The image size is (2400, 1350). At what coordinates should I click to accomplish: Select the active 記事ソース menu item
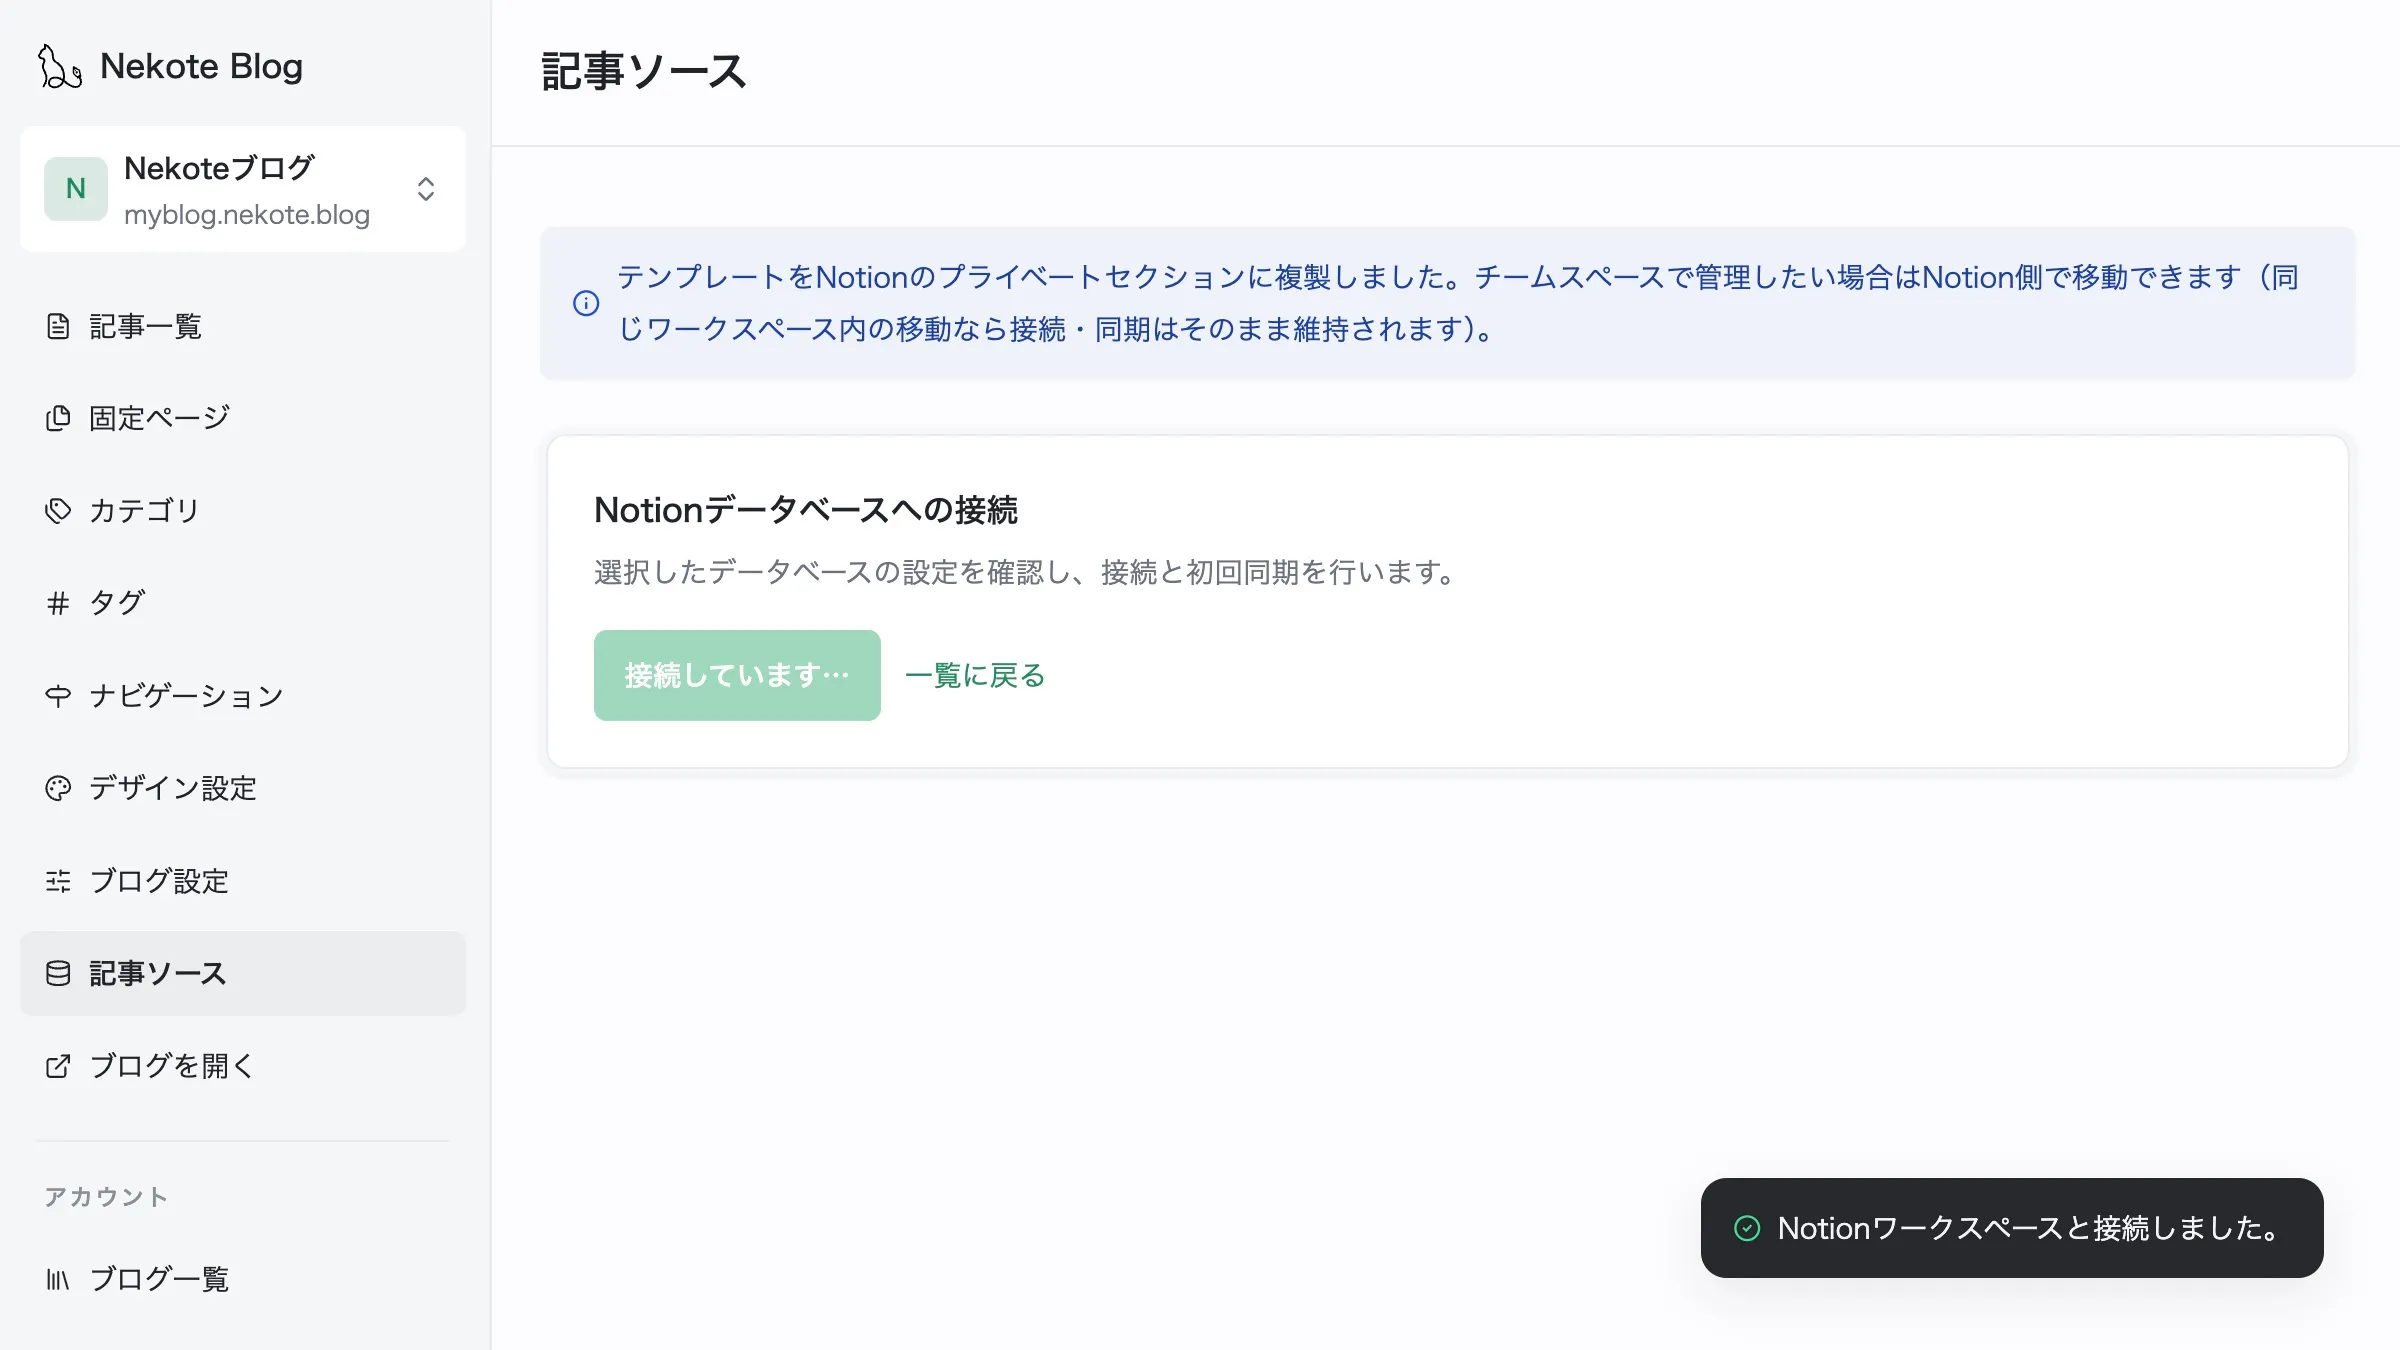click(x=243, y=973)
